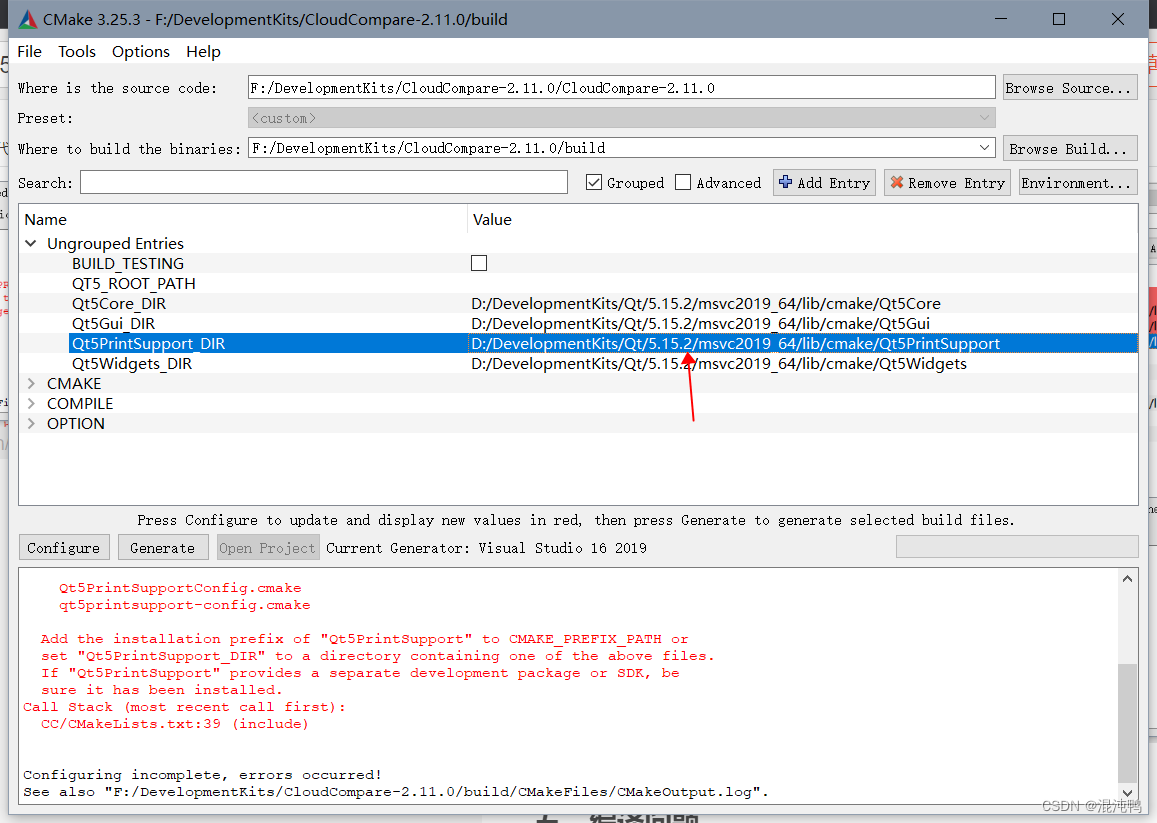Image resolution: width=1157 pixels, height=823 pixels.
Task: Expand the CMAKE group
Action: point(31,384)
